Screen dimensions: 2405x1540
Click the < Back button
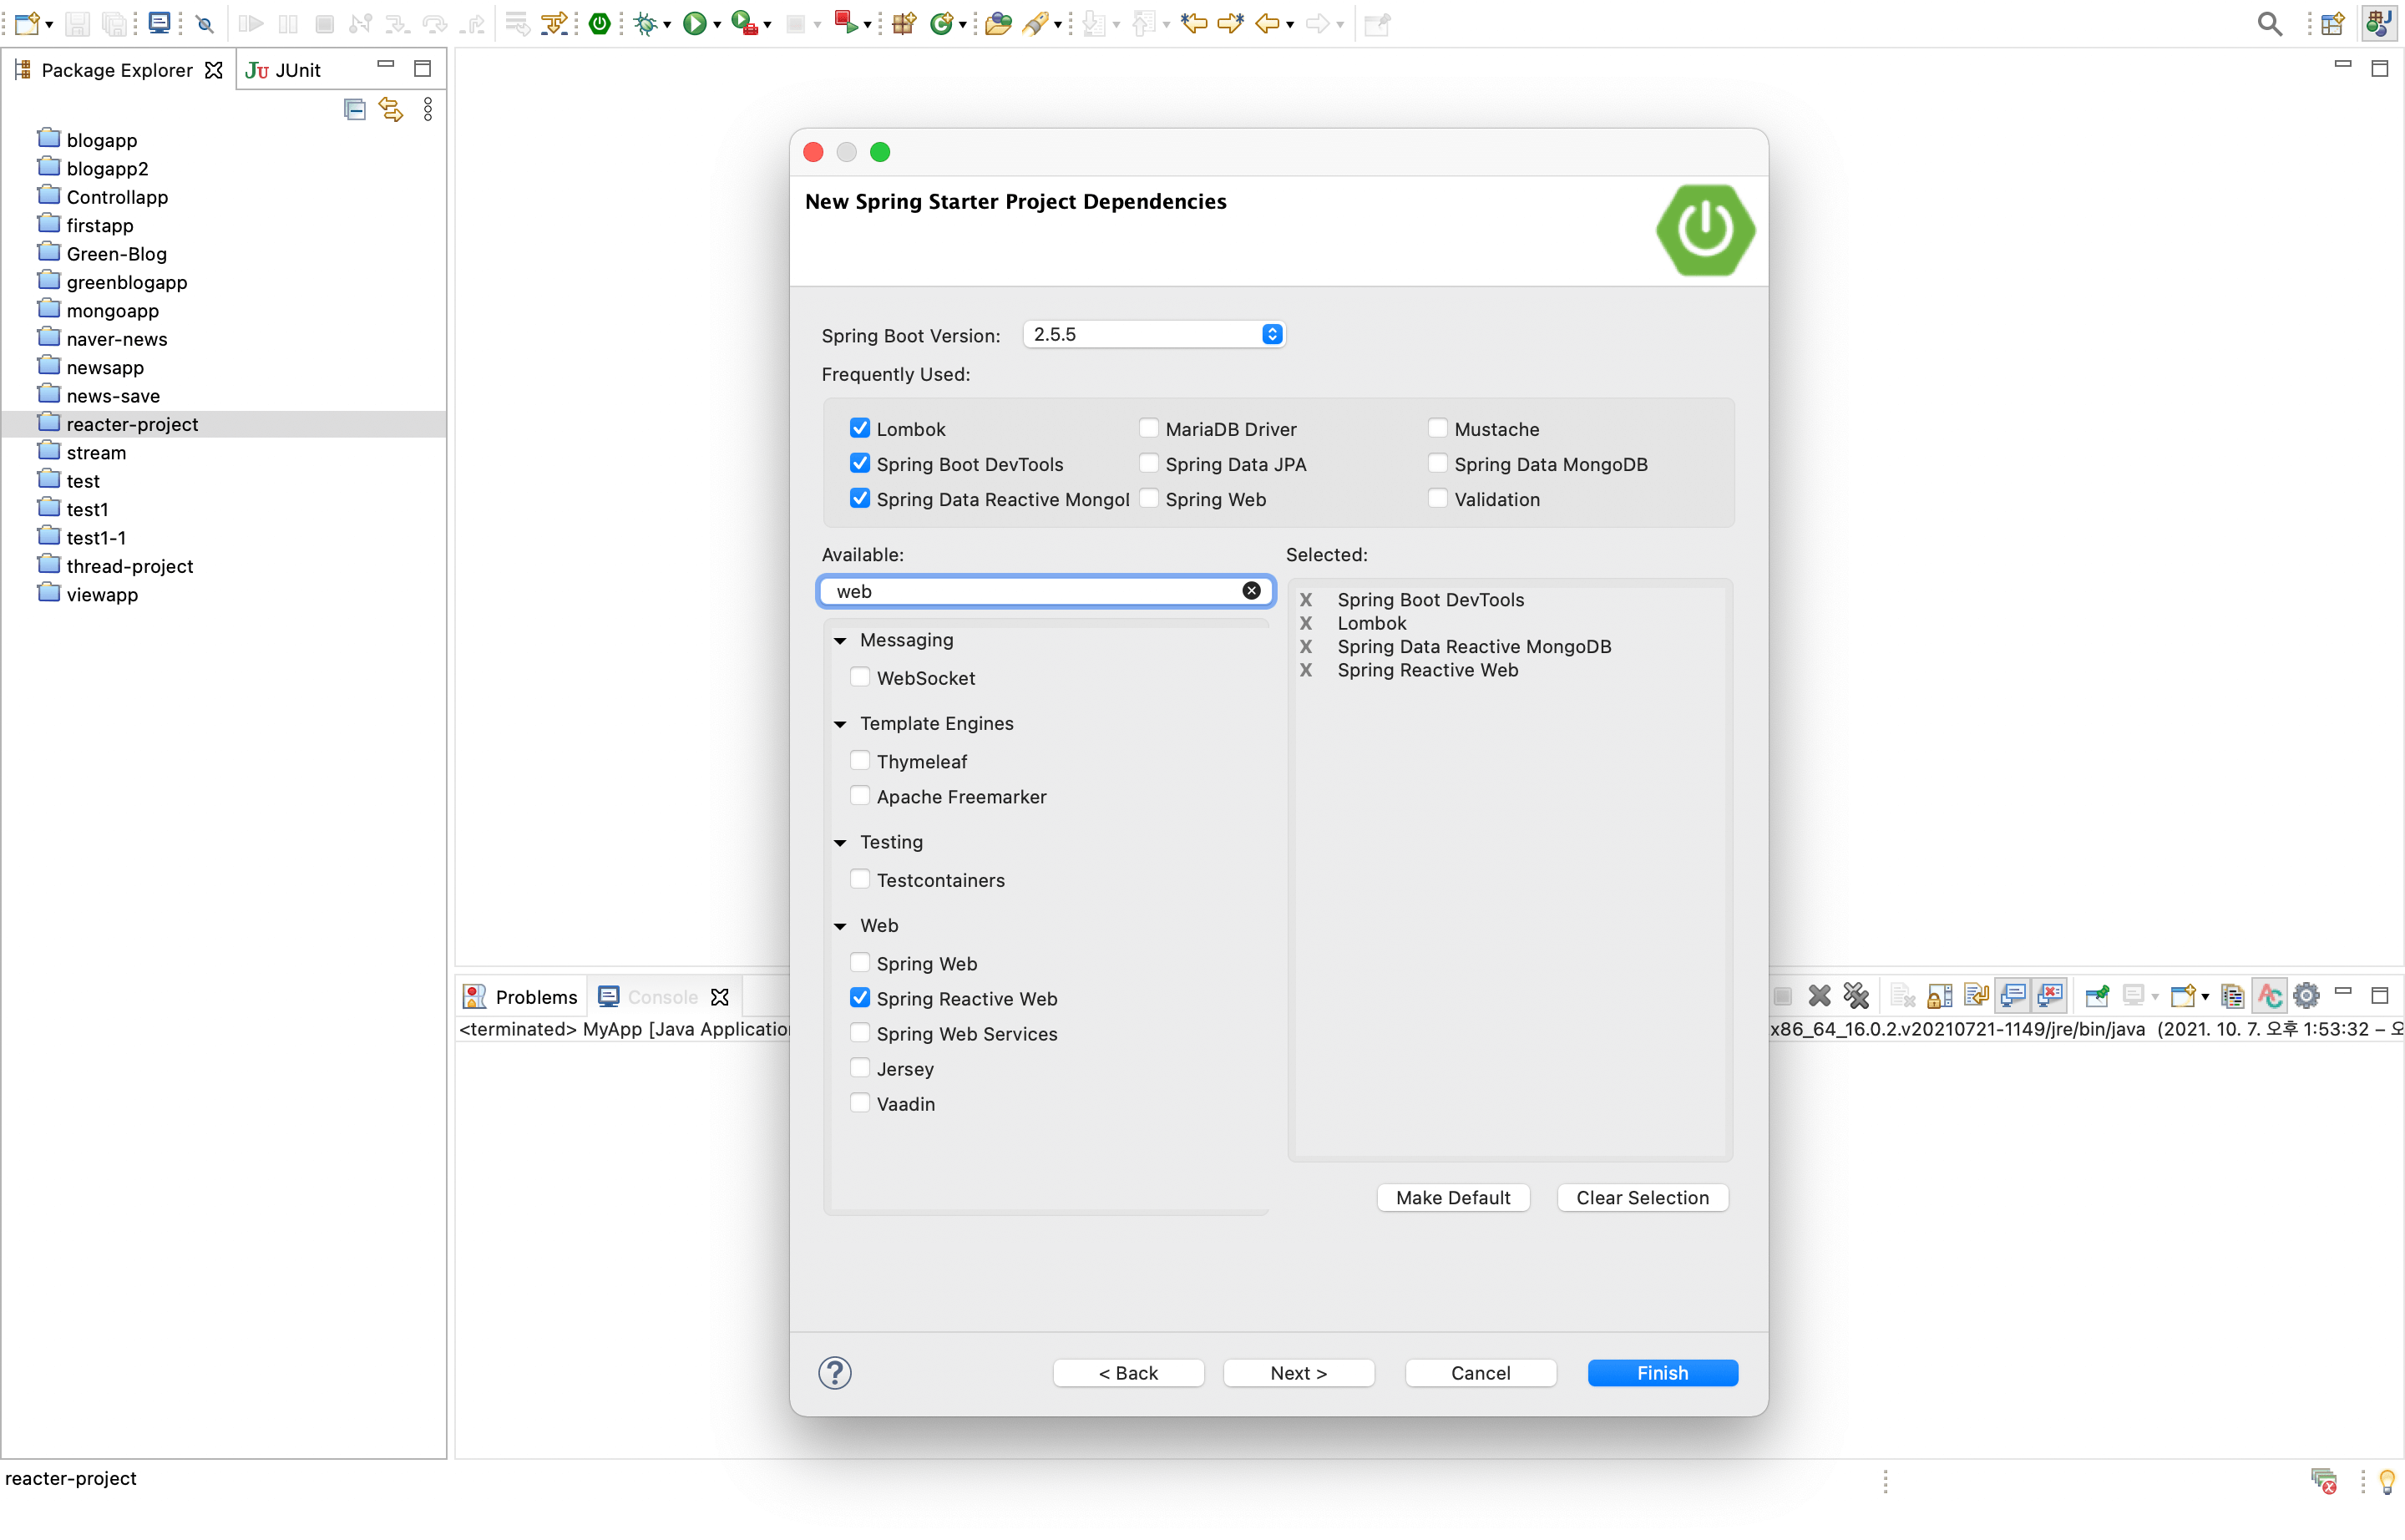click(x=1128, y=1372)
